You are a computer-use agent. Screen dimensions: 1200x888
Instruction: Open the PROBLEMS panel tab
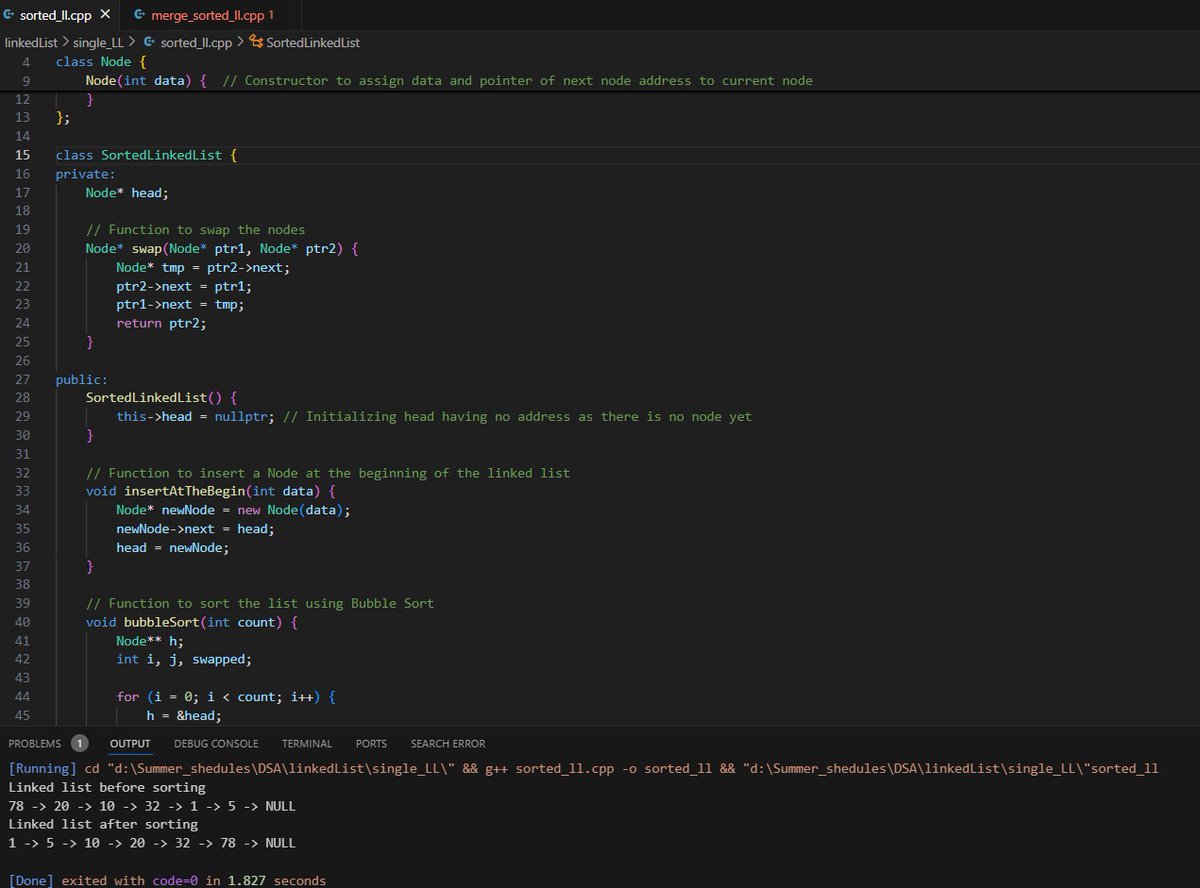(34, 744)
